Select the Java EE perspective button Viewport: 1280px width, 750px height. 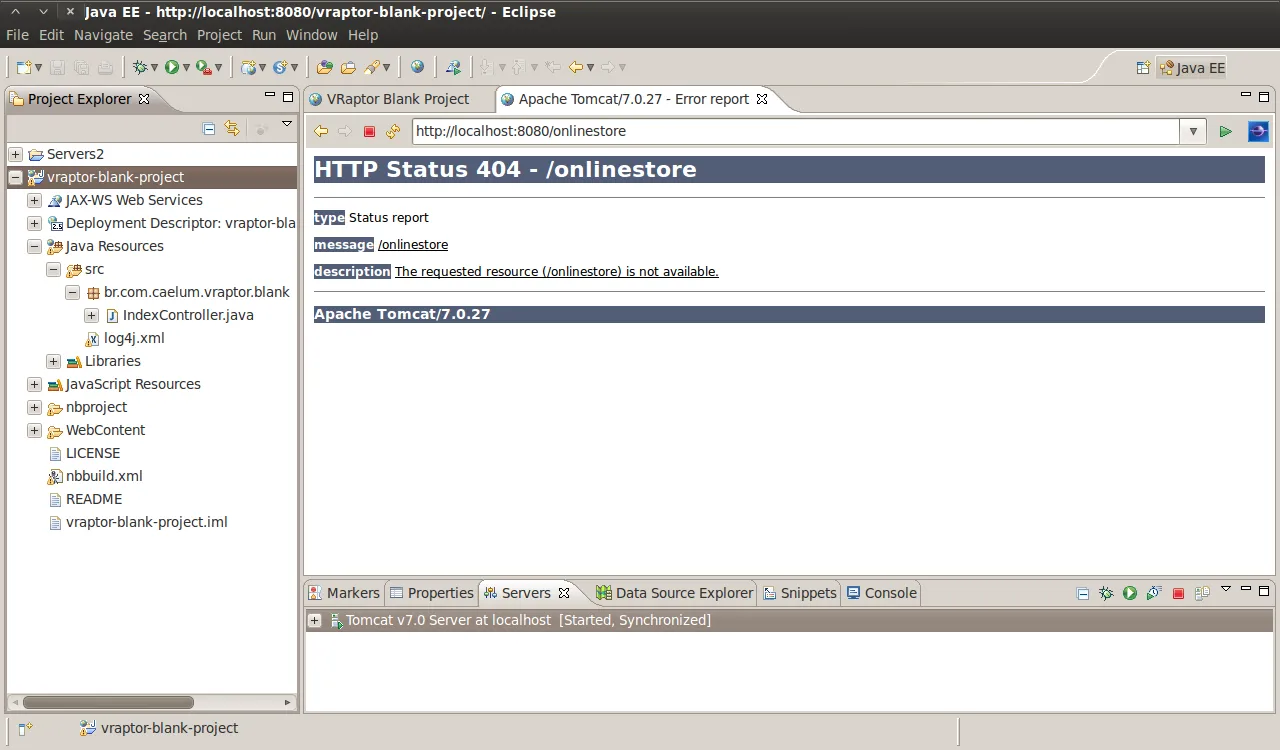coord(1191,68)
